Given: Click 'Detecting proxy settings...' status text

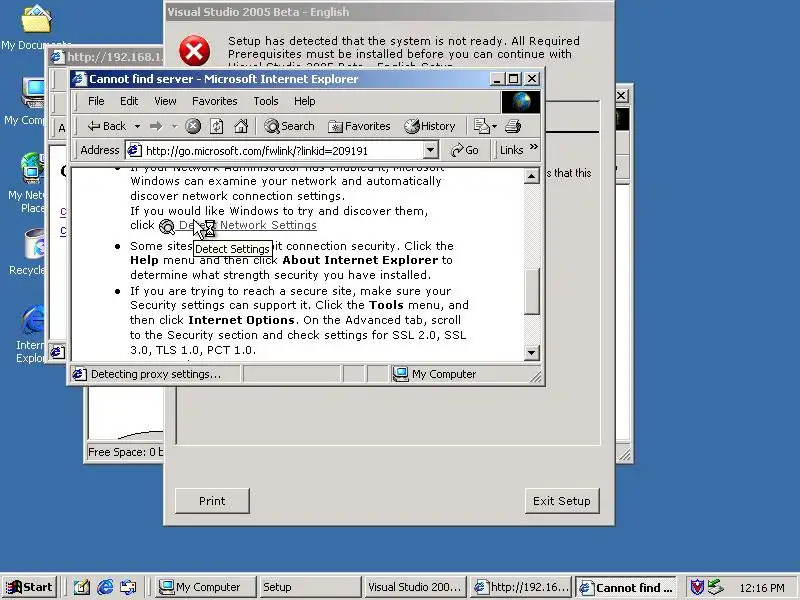Looking at the screenshot, I should tap(156, 374).
